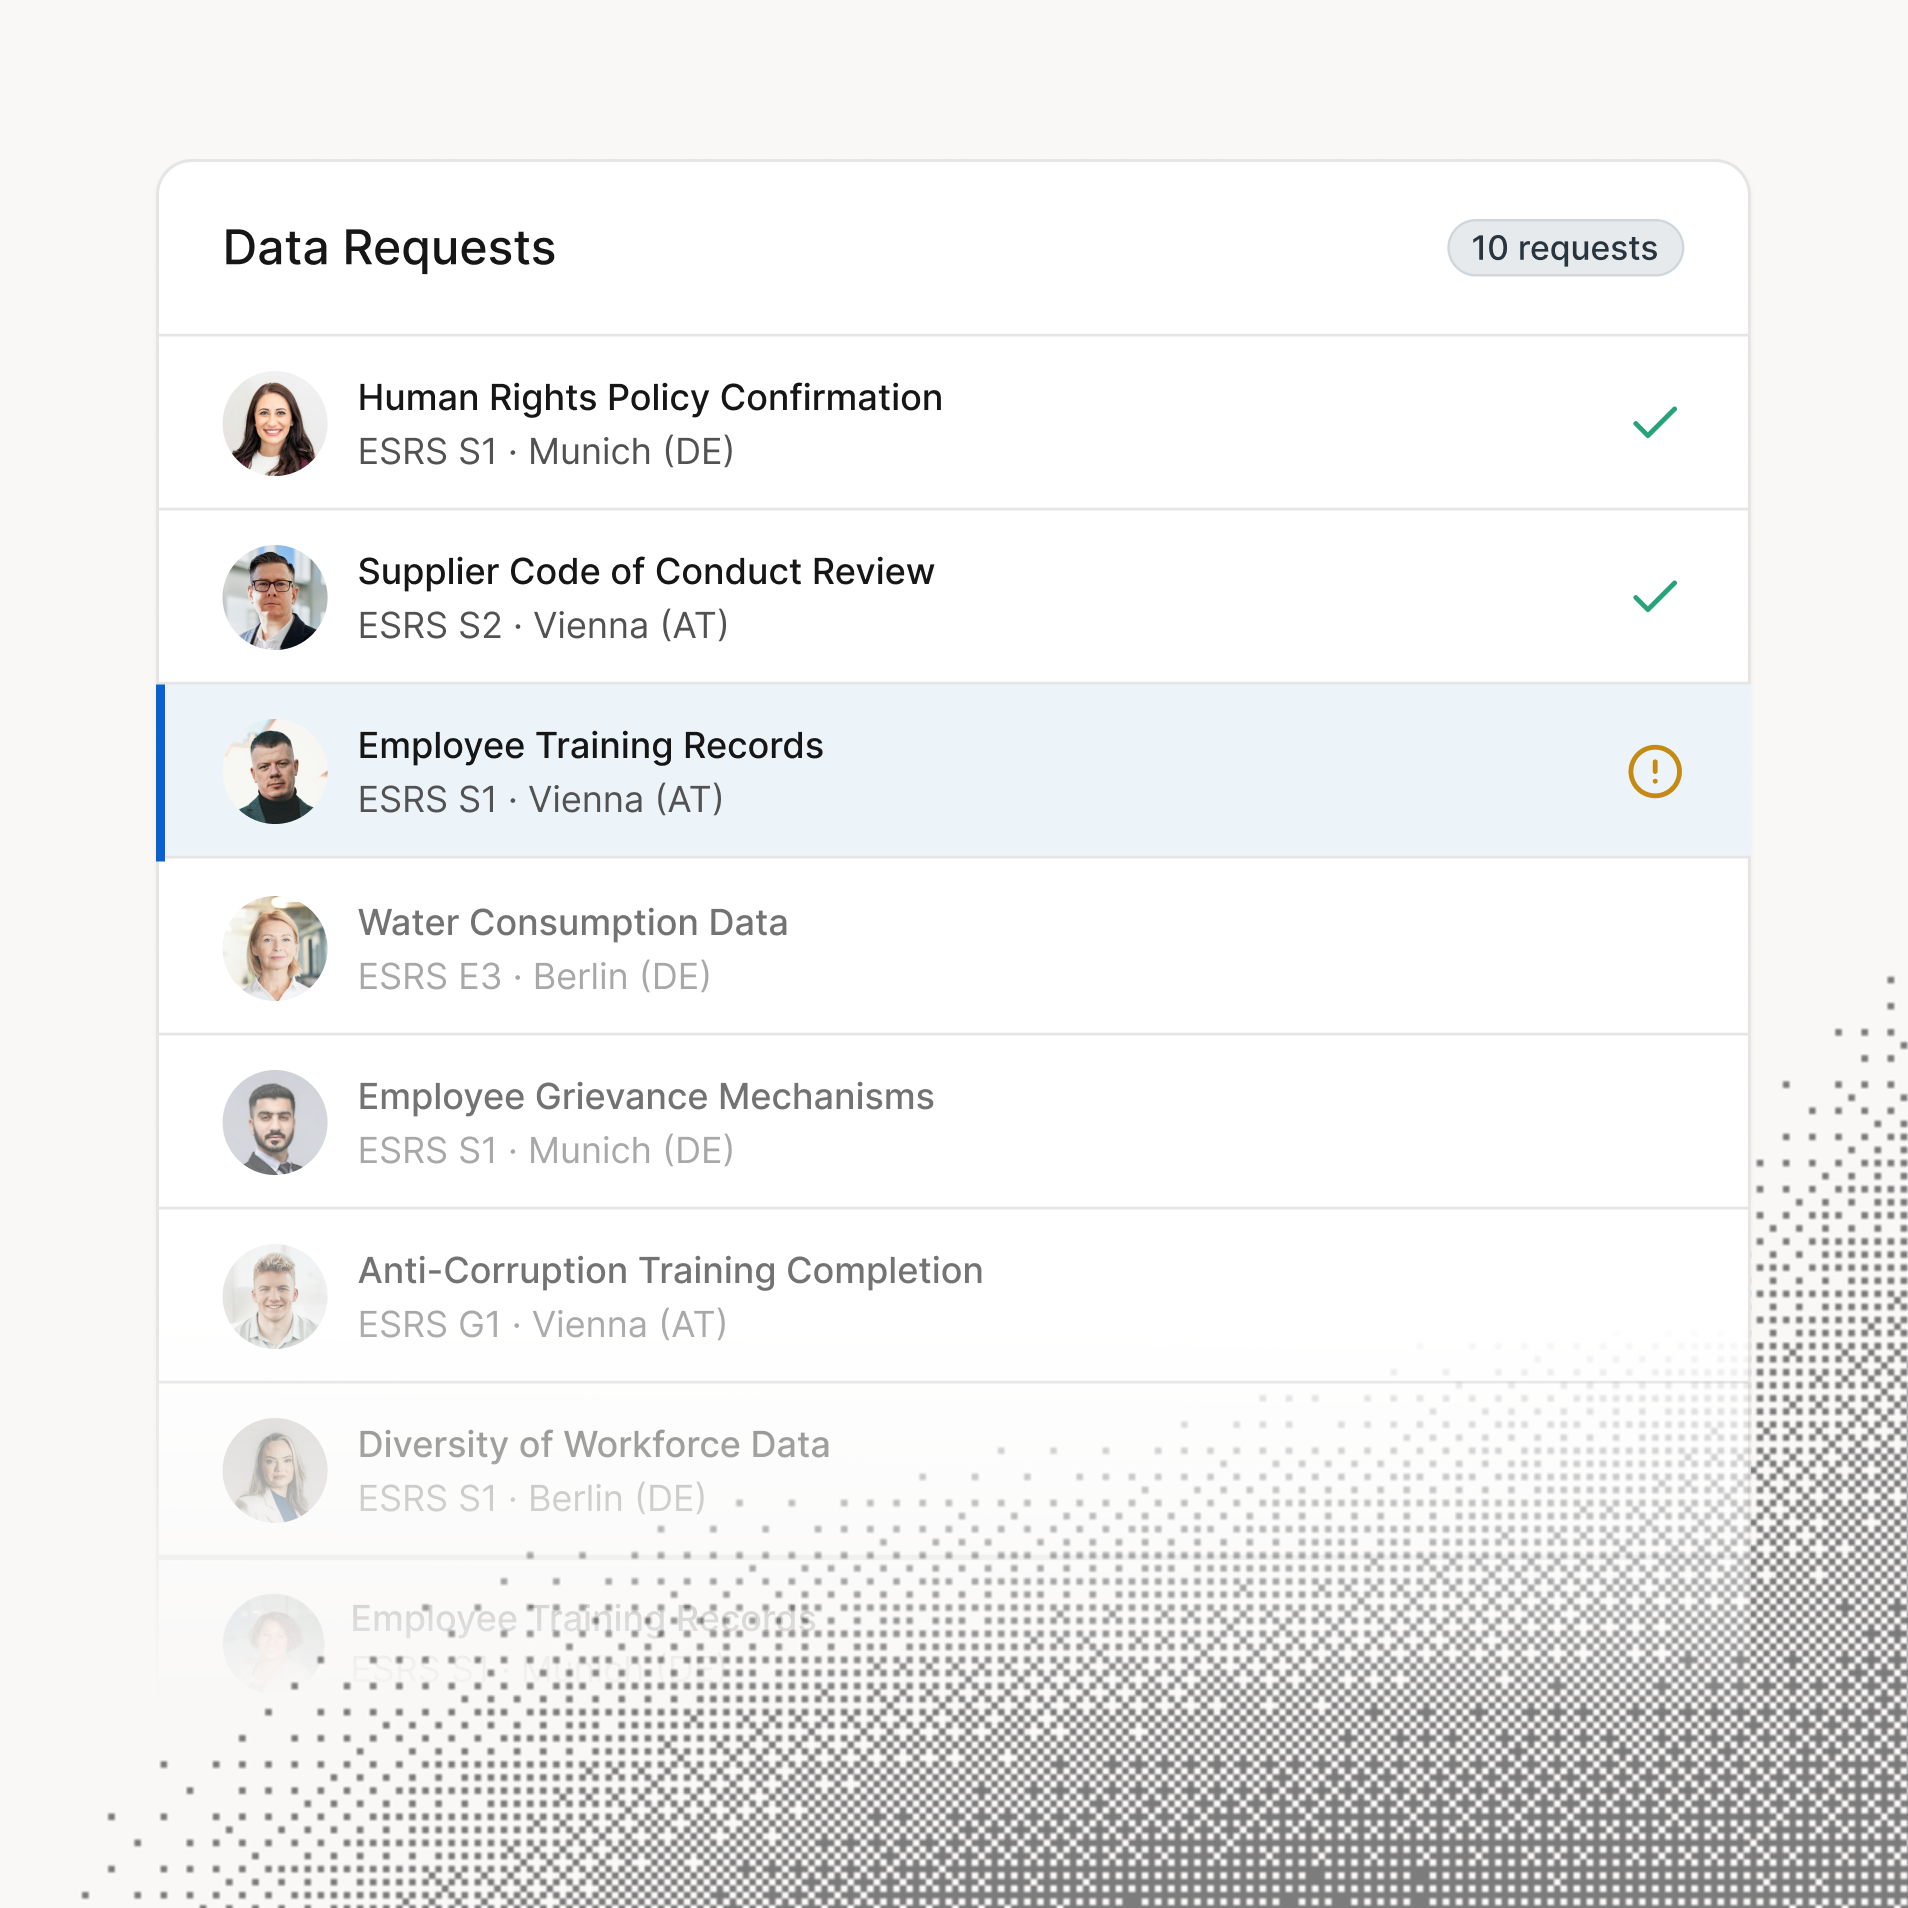Click the green checkmark on Supplier Code of Conduct Review

coord(1655,597)
